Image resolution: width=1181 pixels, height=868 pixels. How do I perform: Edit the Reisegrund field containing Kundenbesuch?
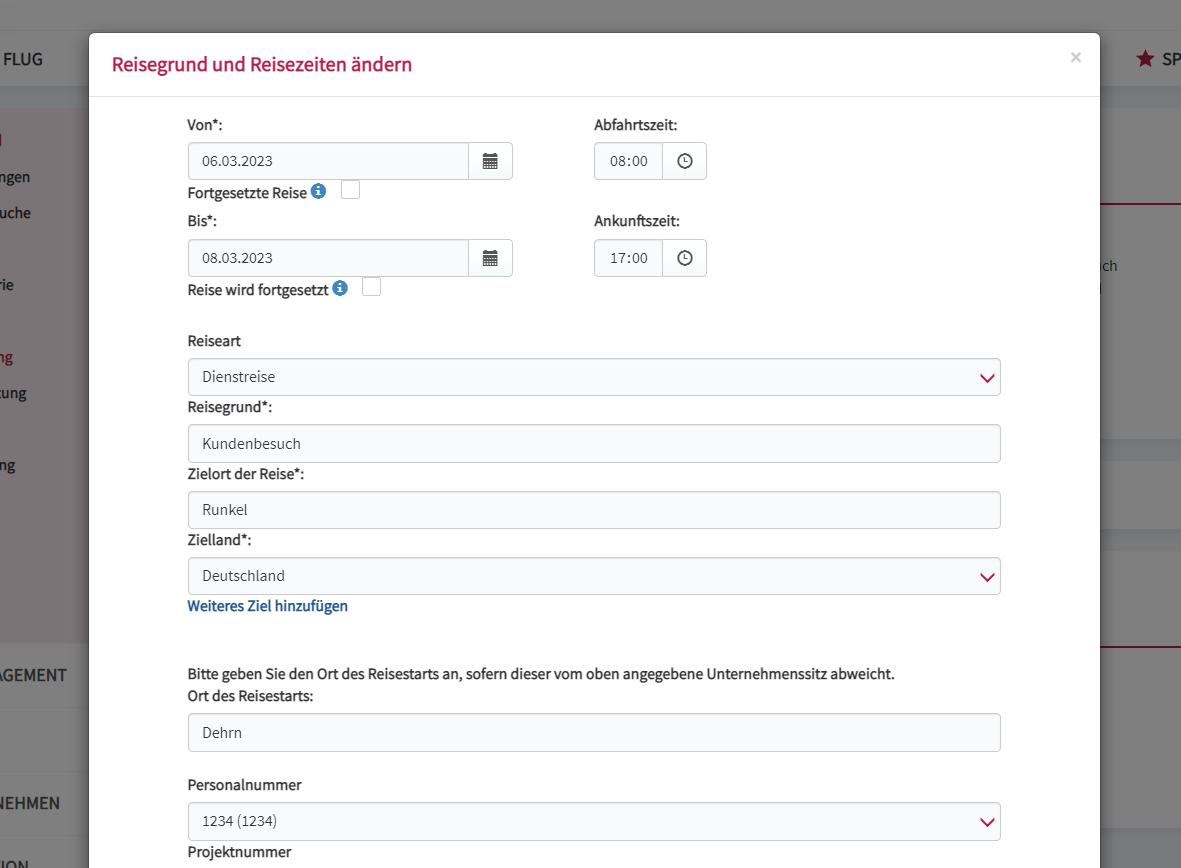[594, 444]
